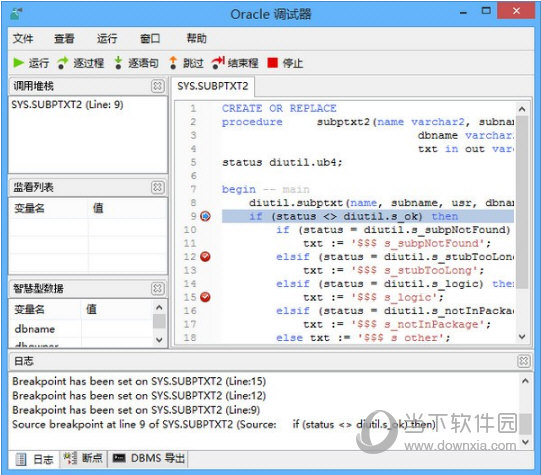Click the down arrow of code editor scrollbar
Image resolution: width=541 pixels, height=475 pixels.
(522, 336)
